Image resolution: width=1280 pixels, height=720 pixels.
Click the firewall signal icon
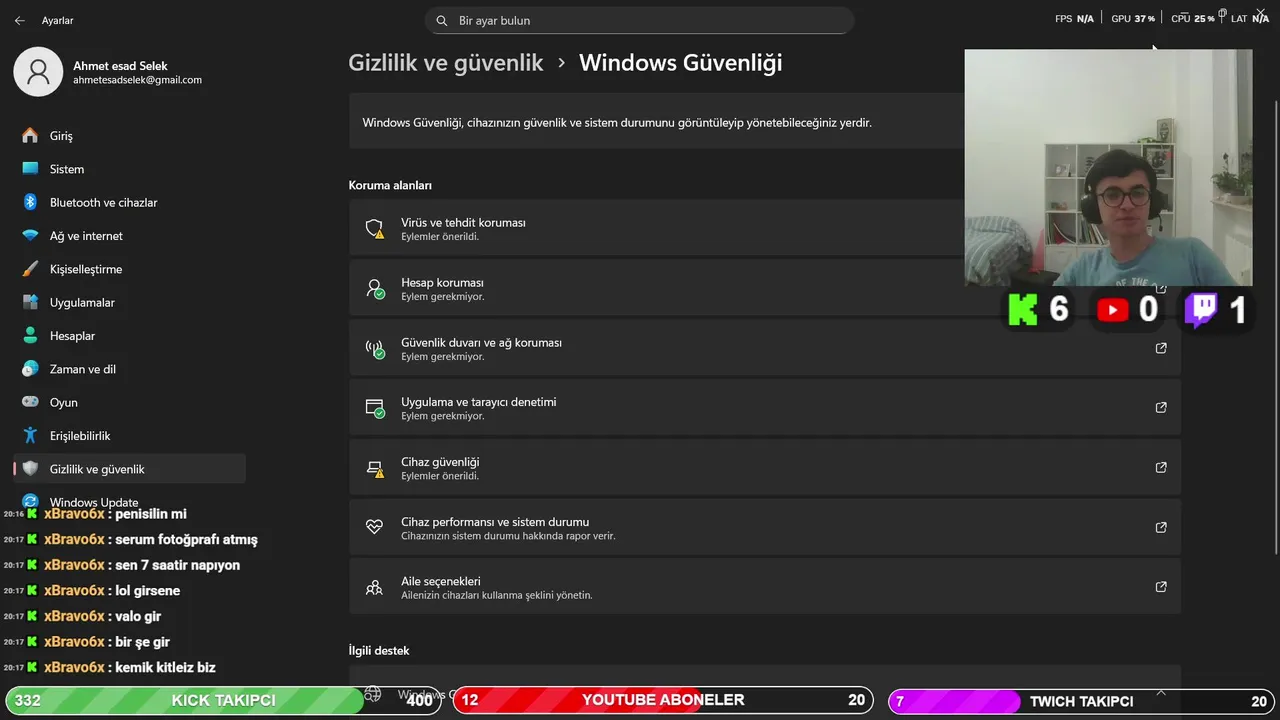[375, 349]
